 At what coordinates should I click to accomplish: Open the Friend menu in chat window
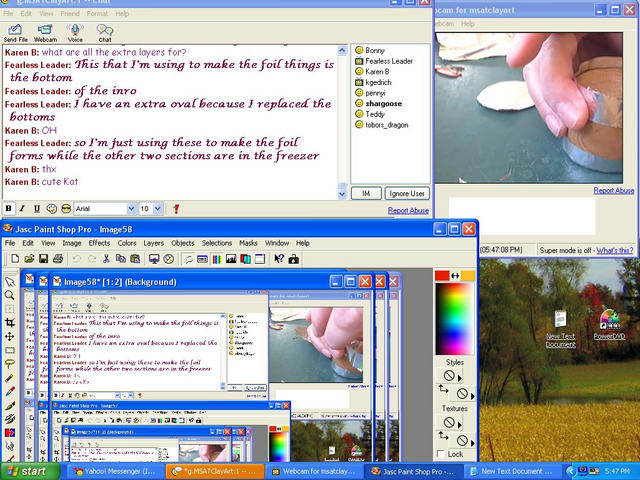pos(70,13)
